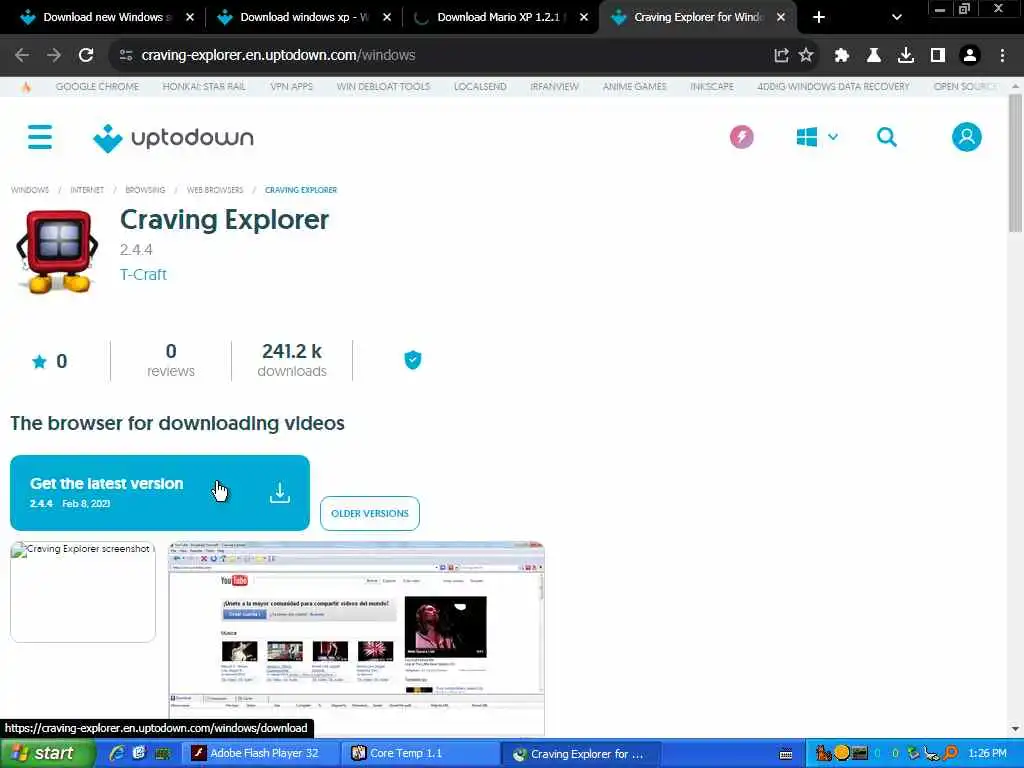Open the user profile icon on Uptodown
The image size is (1024, 768).
click(x=967, y=137)
